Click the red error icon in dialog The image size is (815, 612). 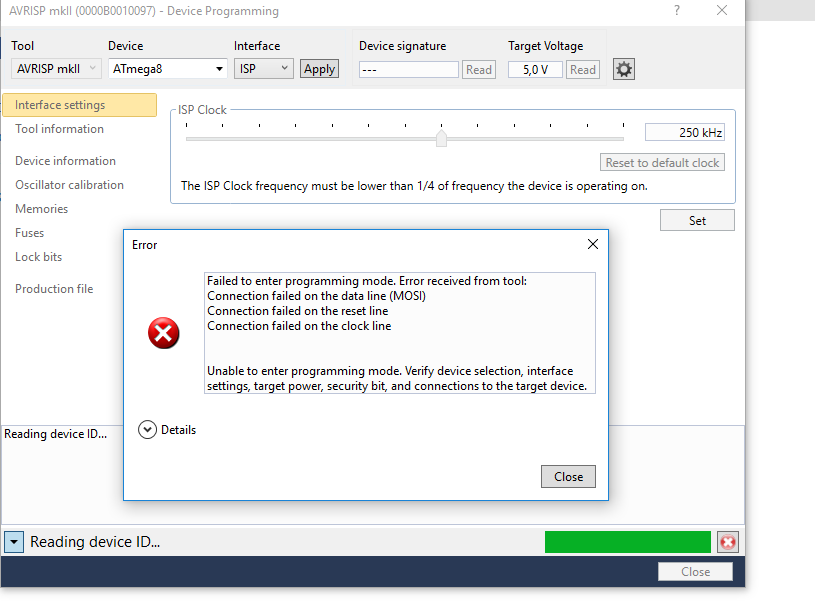(164, 333)
